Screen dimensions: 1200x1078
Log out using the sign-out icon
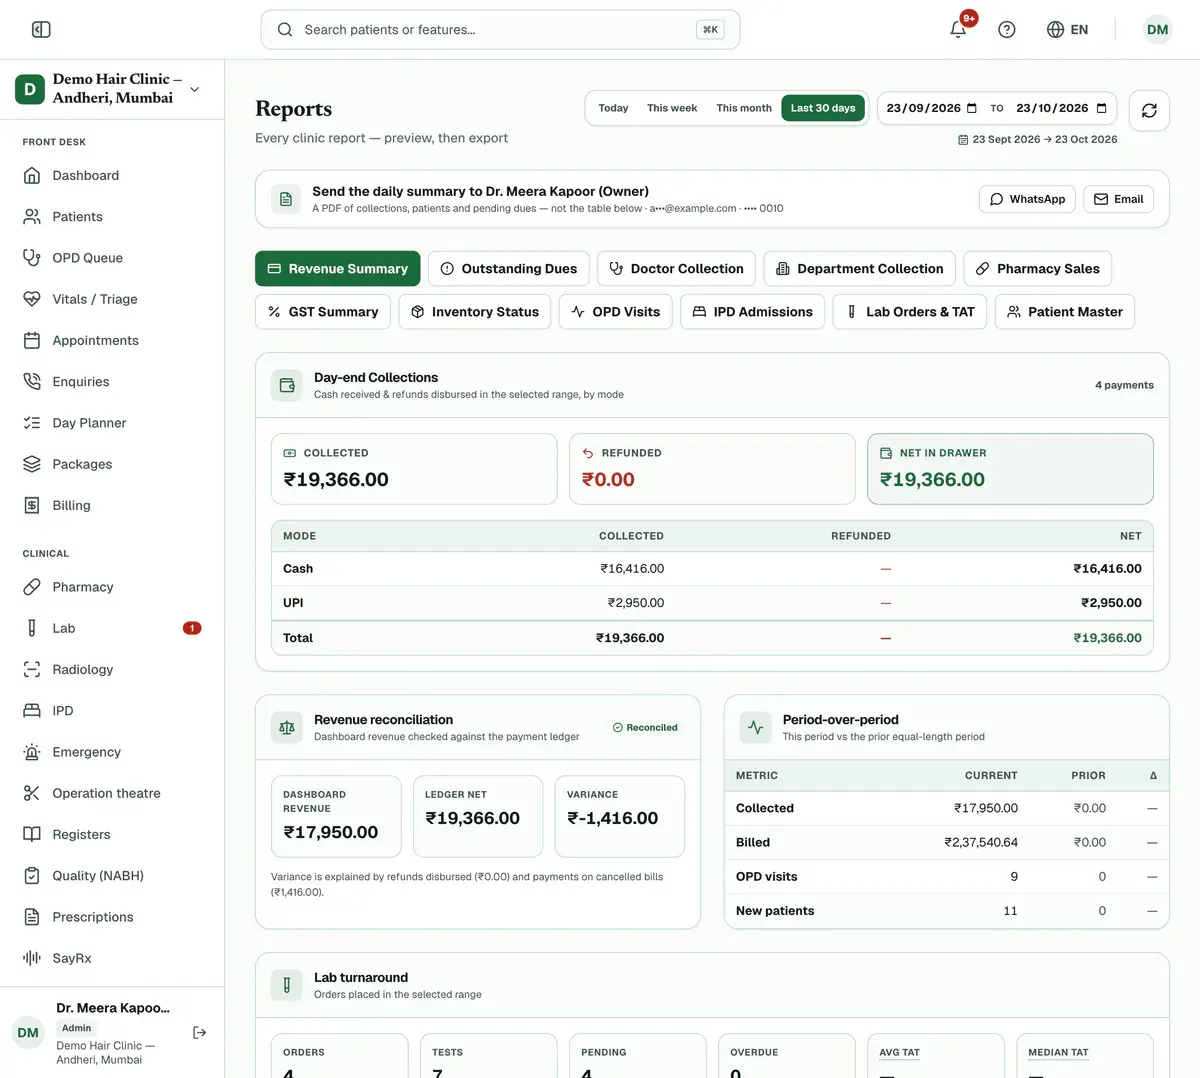[199, 1032]
